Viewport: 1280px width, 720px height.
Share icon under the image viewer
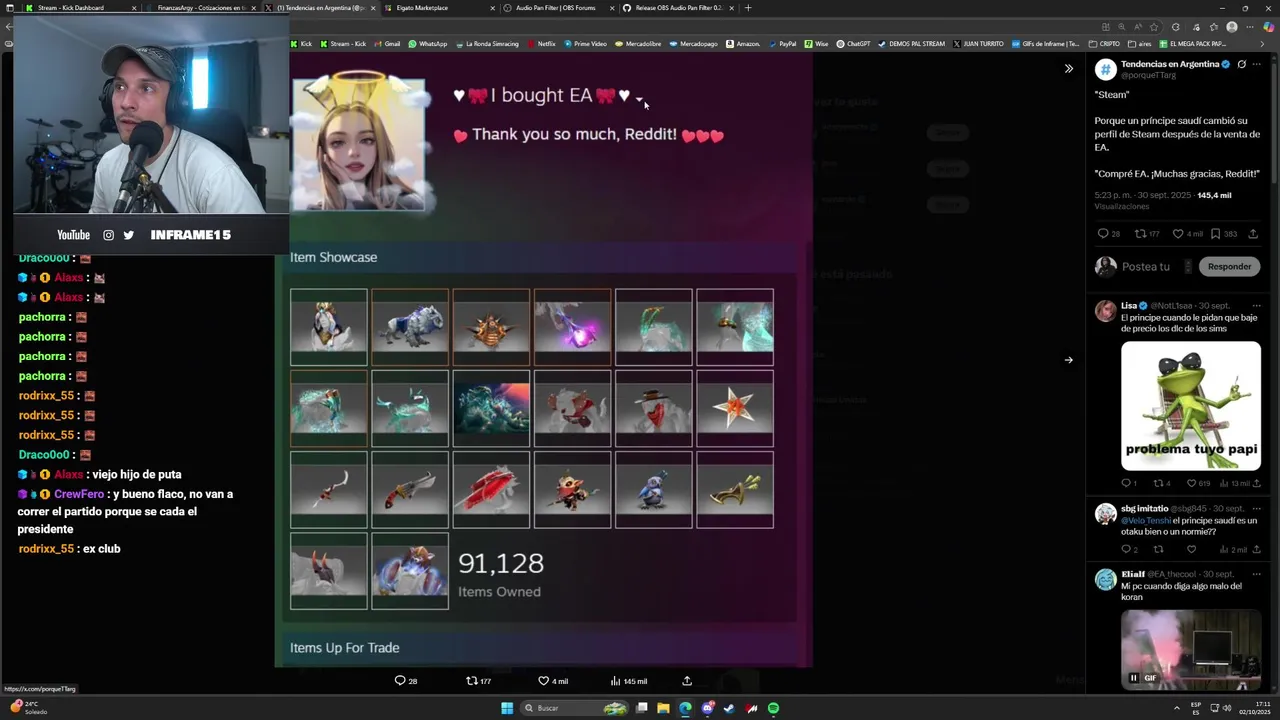click(687, 681)
